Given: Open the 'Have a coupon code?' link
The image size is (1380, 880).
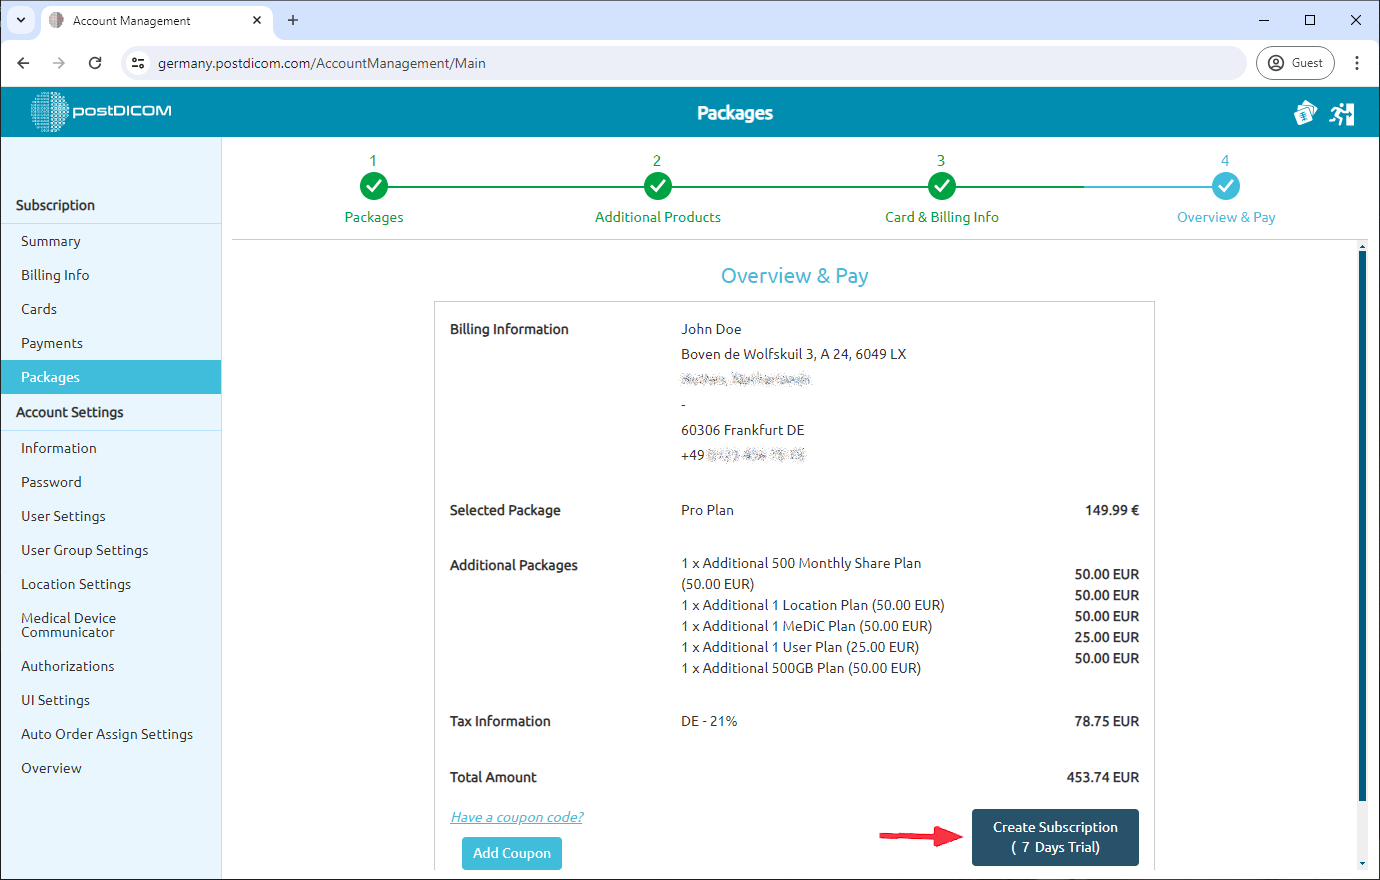Looking at the screenshot, I should pos(516,816).
